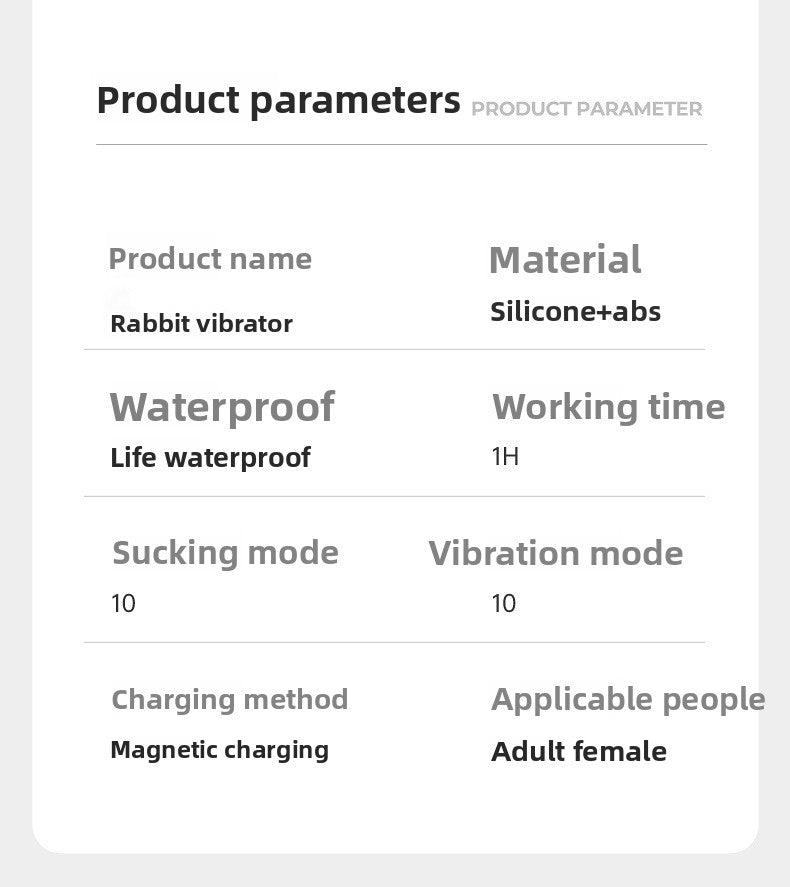Viewport: 790px width, 887px height.
Task: Click the Waterproof label
Action: coord(222,408)
